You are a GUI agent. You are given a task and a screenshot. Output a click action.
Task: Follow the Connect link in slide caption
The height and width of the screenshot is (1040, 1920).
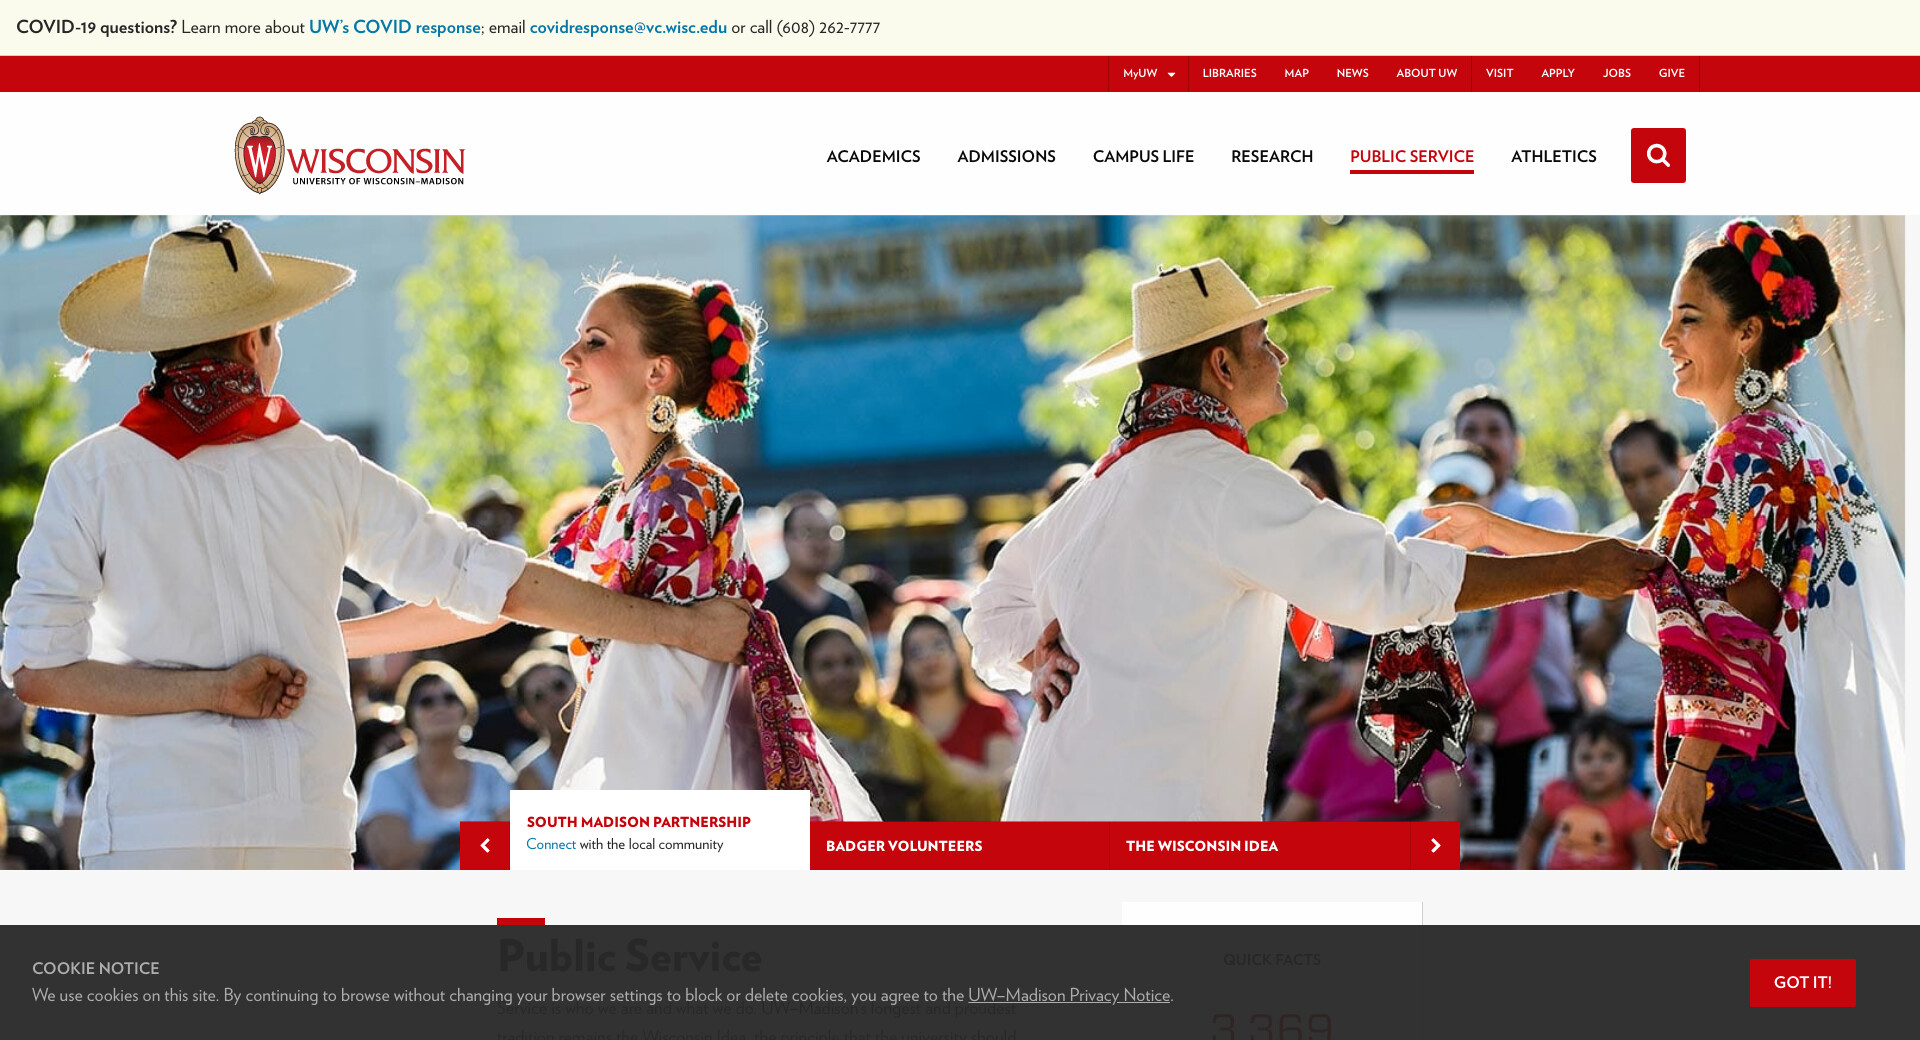click(551, 845)
